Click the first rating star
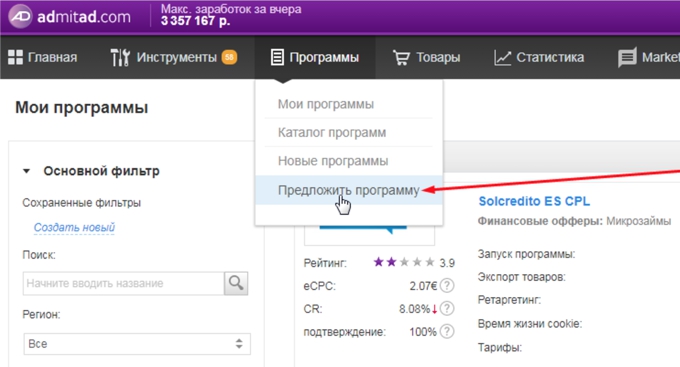 [379, 262]
